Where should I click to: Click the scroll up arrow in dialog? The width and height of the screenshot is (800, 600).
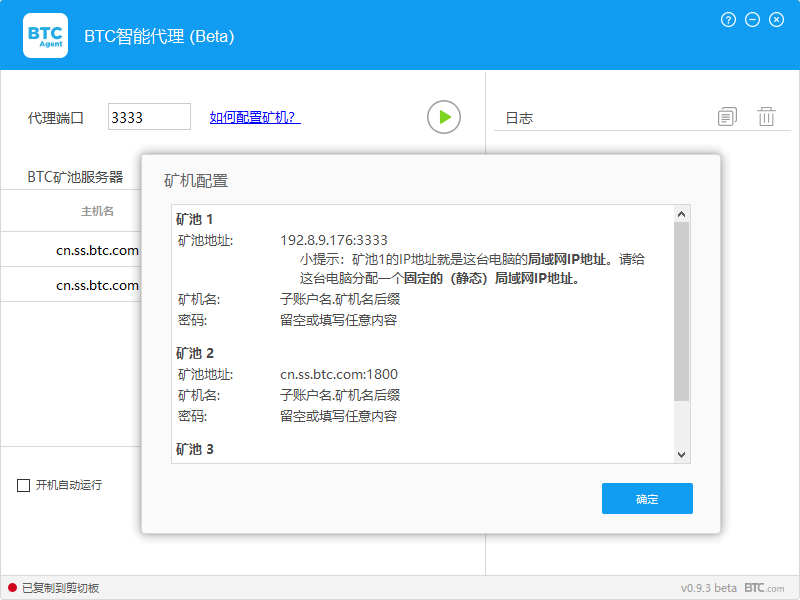click(681, 214)
